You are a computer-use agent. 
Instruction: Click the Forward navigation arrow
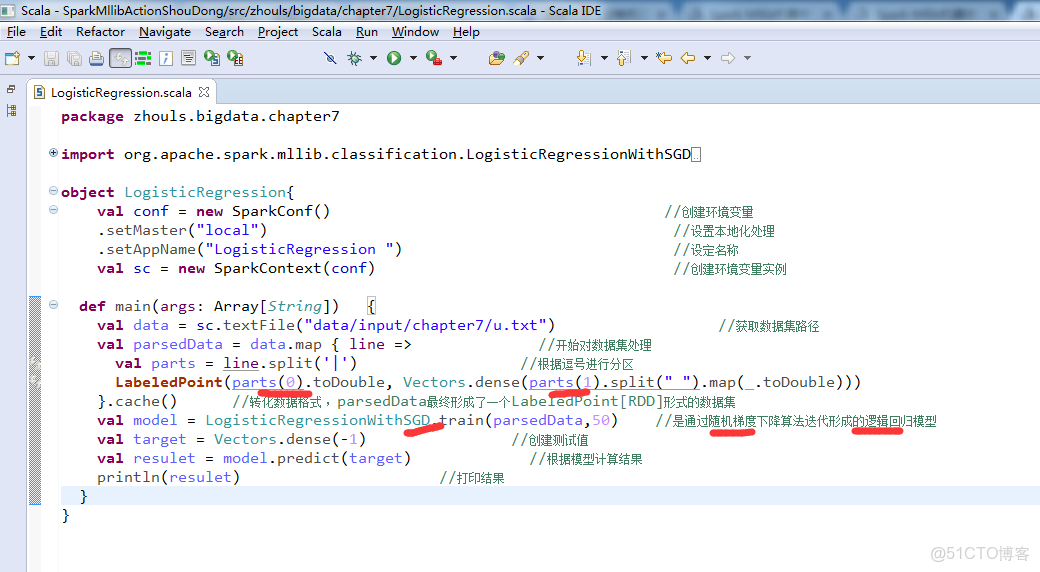click(728, 58)
